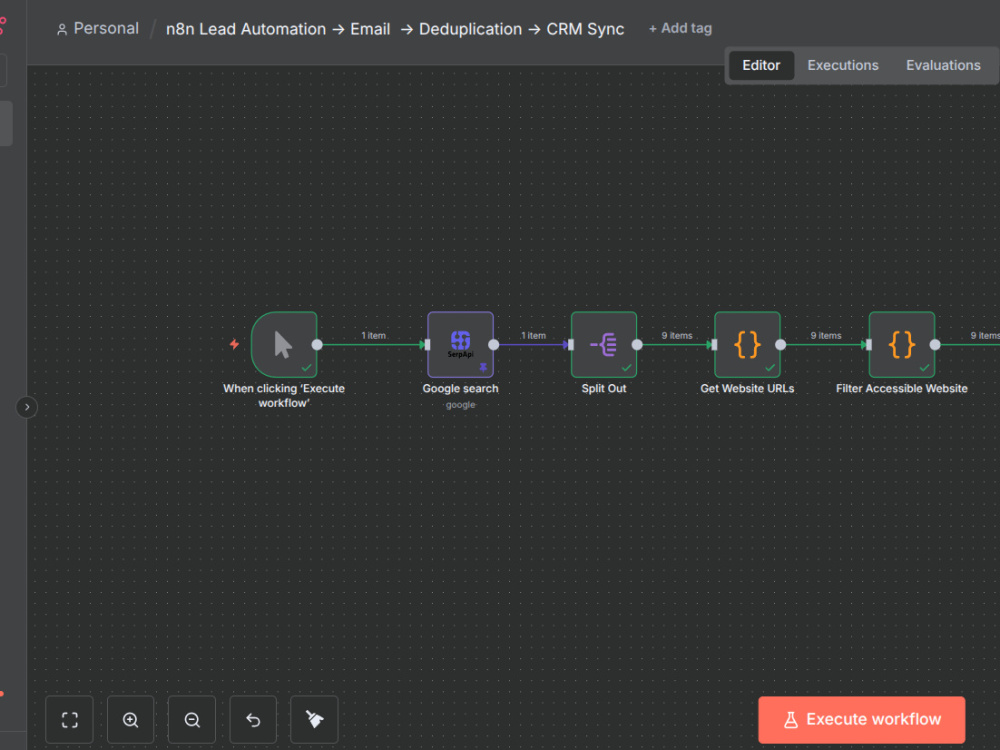Select the Split Out node
This screenshot has height=750, width=1000.
click(603, 344)
